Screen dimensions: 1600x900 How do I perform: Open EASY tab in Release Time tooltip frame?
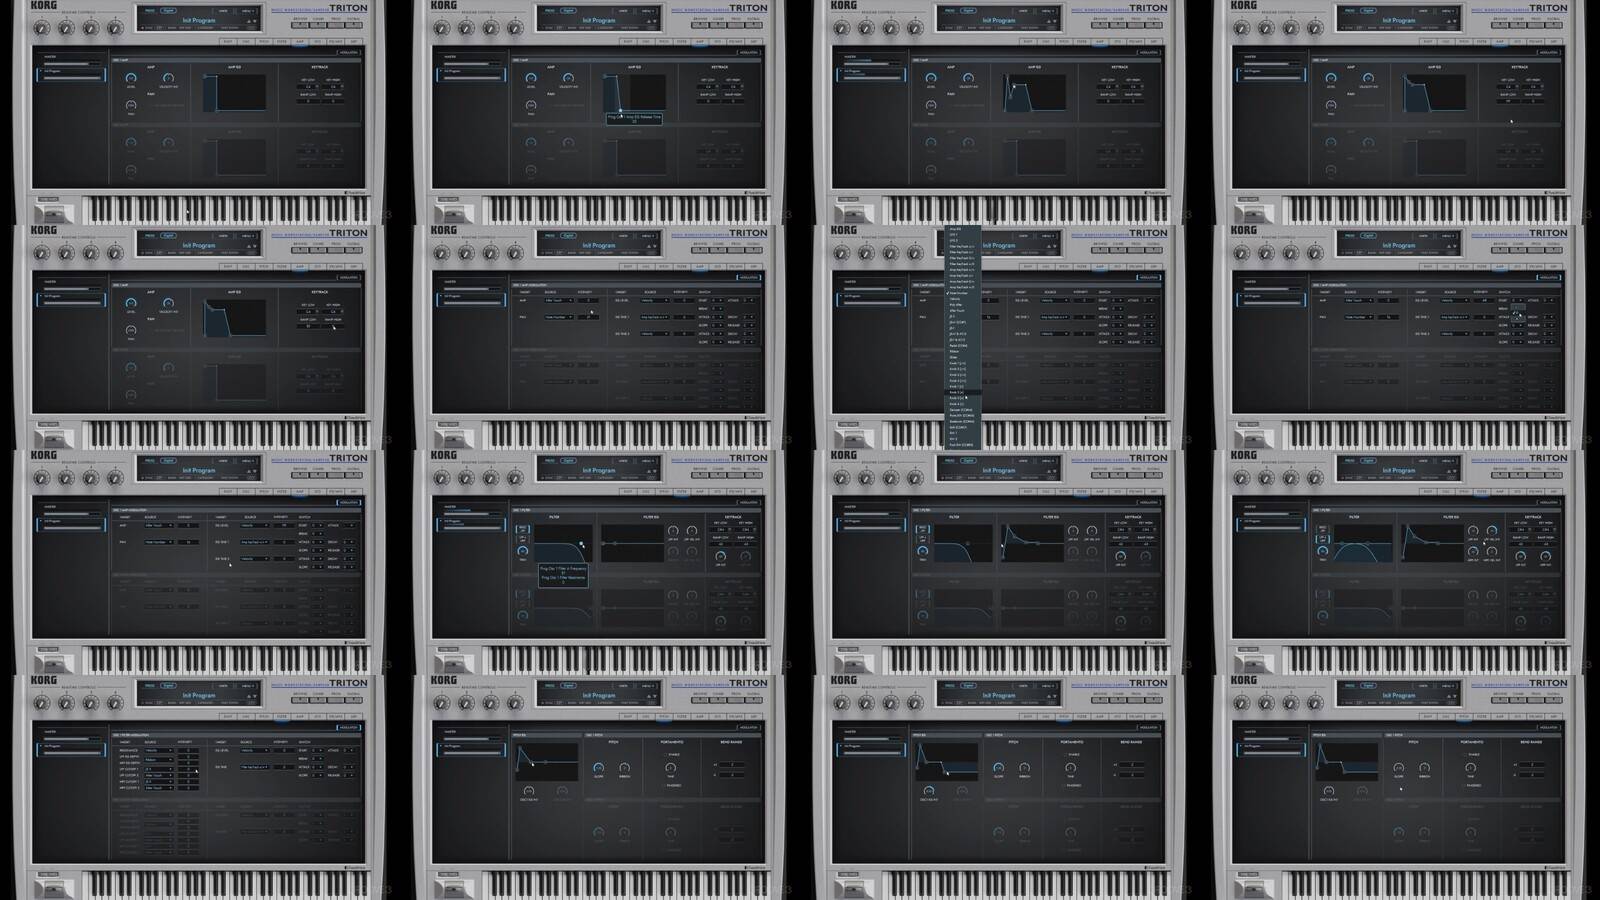628,42
